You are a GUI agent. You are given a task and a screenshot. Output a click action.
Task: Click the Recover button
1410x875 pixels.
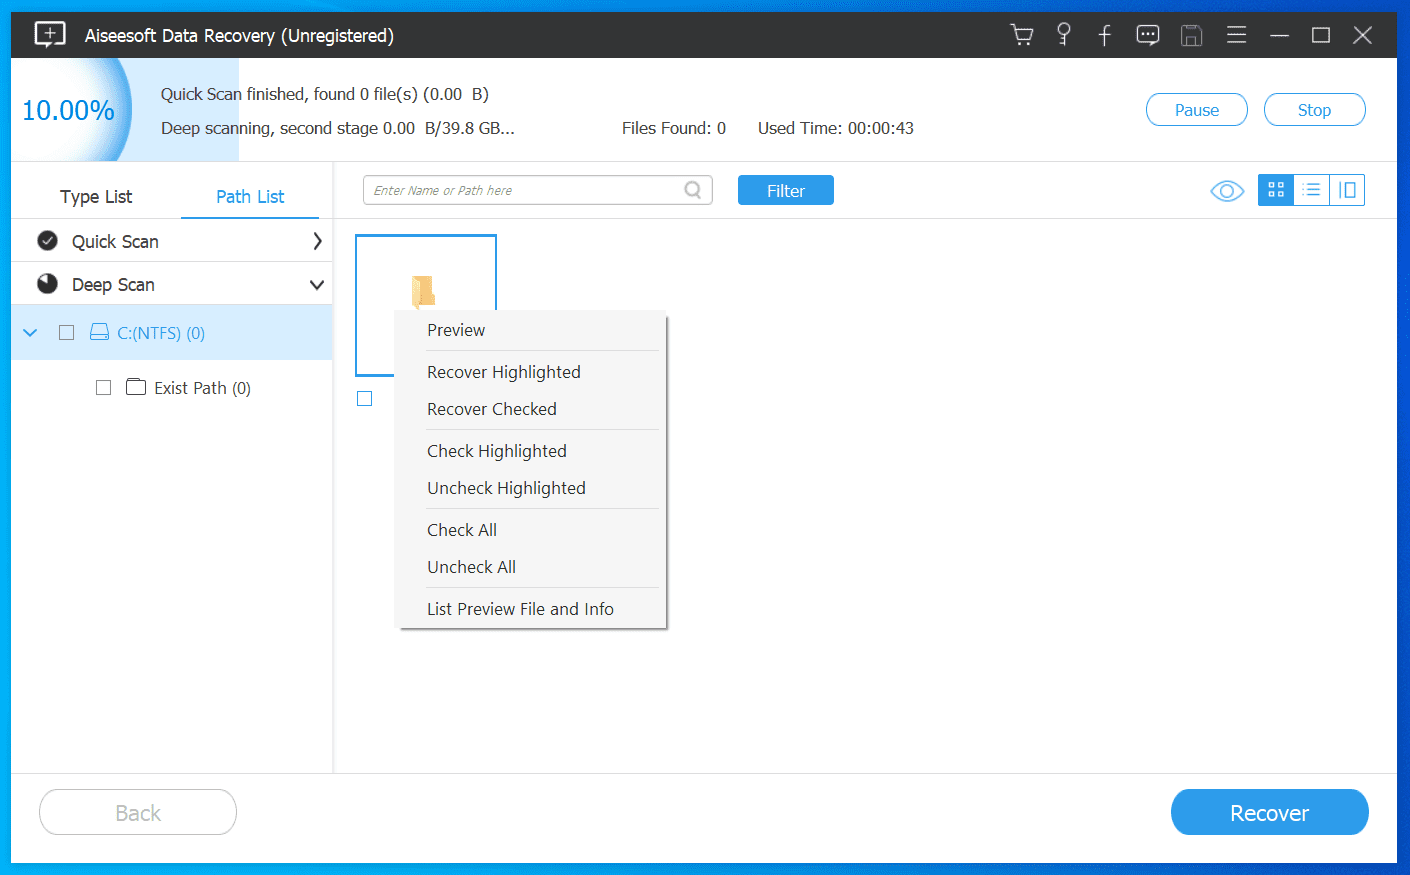point(1269,812)
